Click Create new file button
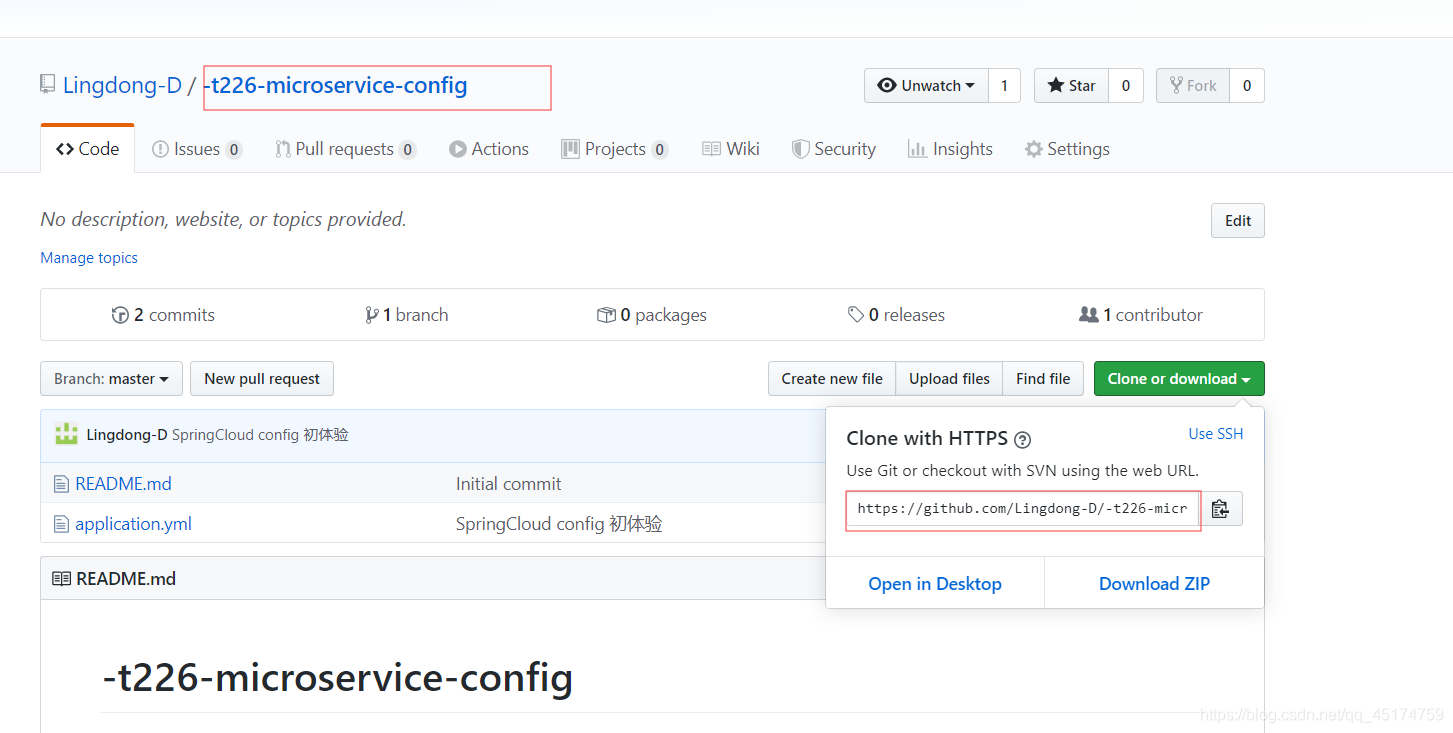Screen dimensions: 1453x733 pyautogui.click(x=832, y=379)
